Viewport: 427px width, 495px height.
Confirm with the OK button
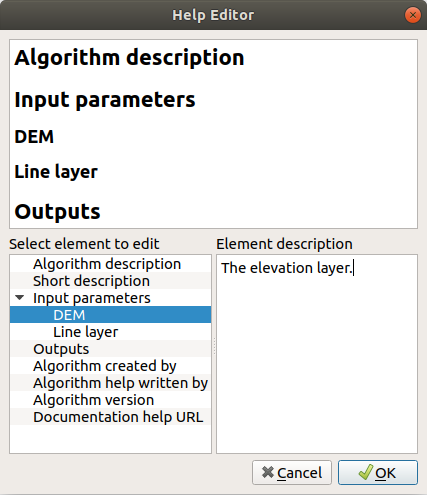tap(378, 473)
